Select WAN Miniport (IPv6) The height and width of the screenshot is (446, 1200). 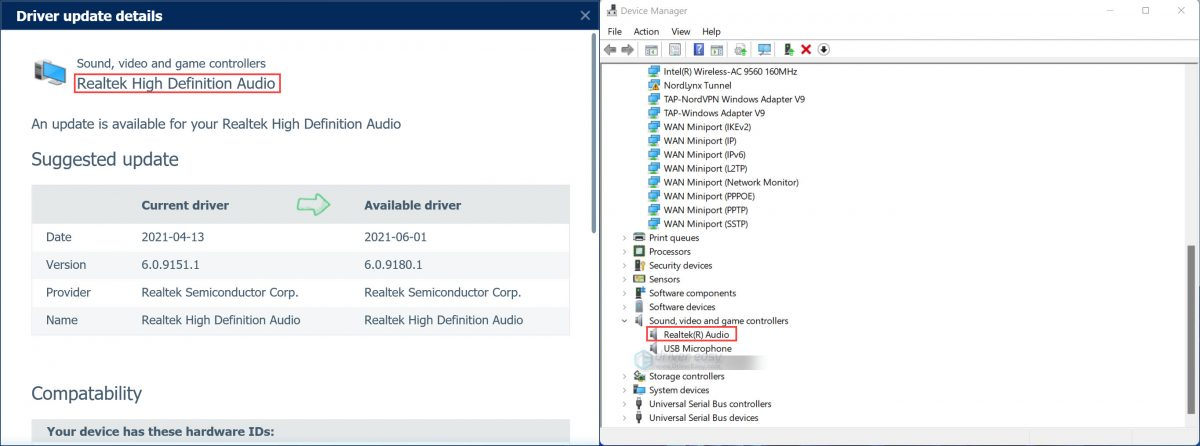704,155
